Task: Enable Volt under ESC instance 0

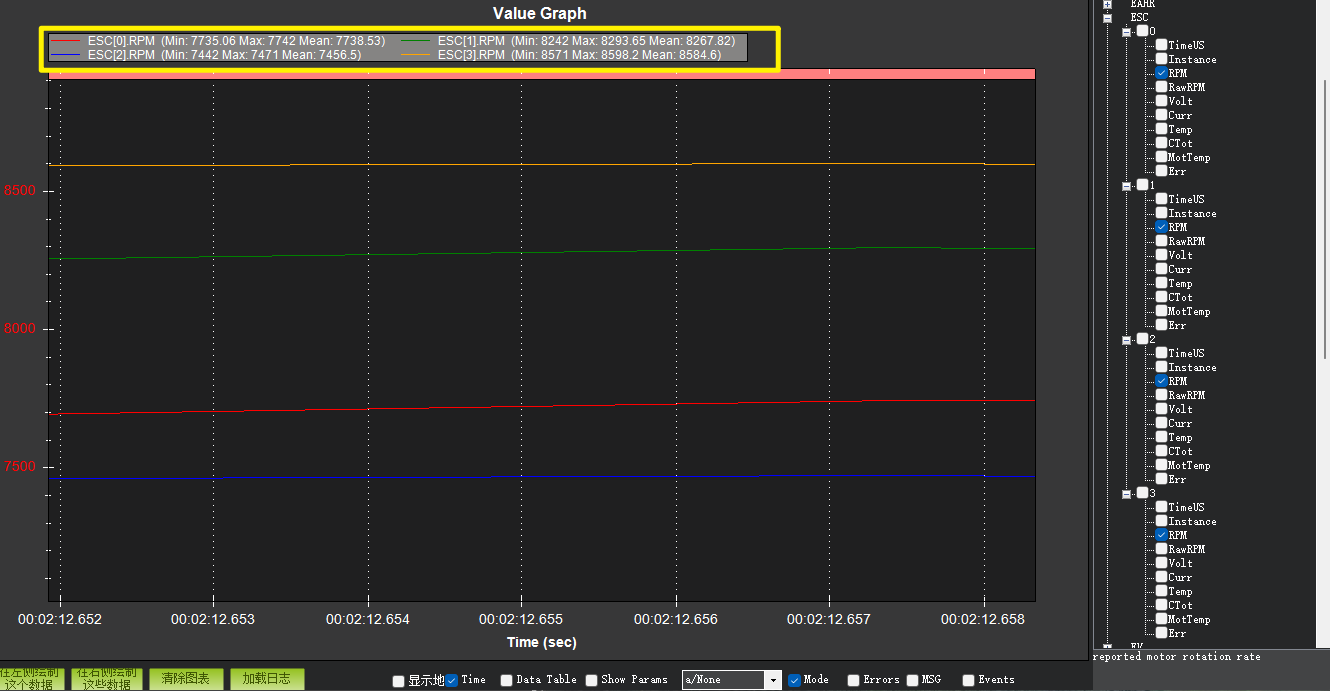Action: [x=1161, y=101]
